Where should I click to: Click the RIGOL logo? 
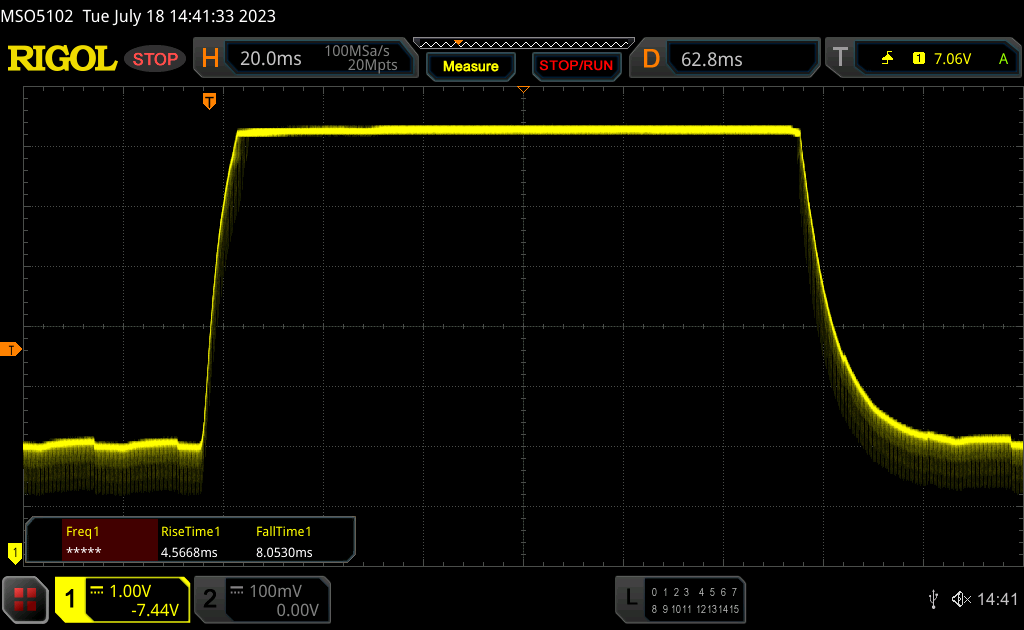pyautogui.click(x=62, y=59)
